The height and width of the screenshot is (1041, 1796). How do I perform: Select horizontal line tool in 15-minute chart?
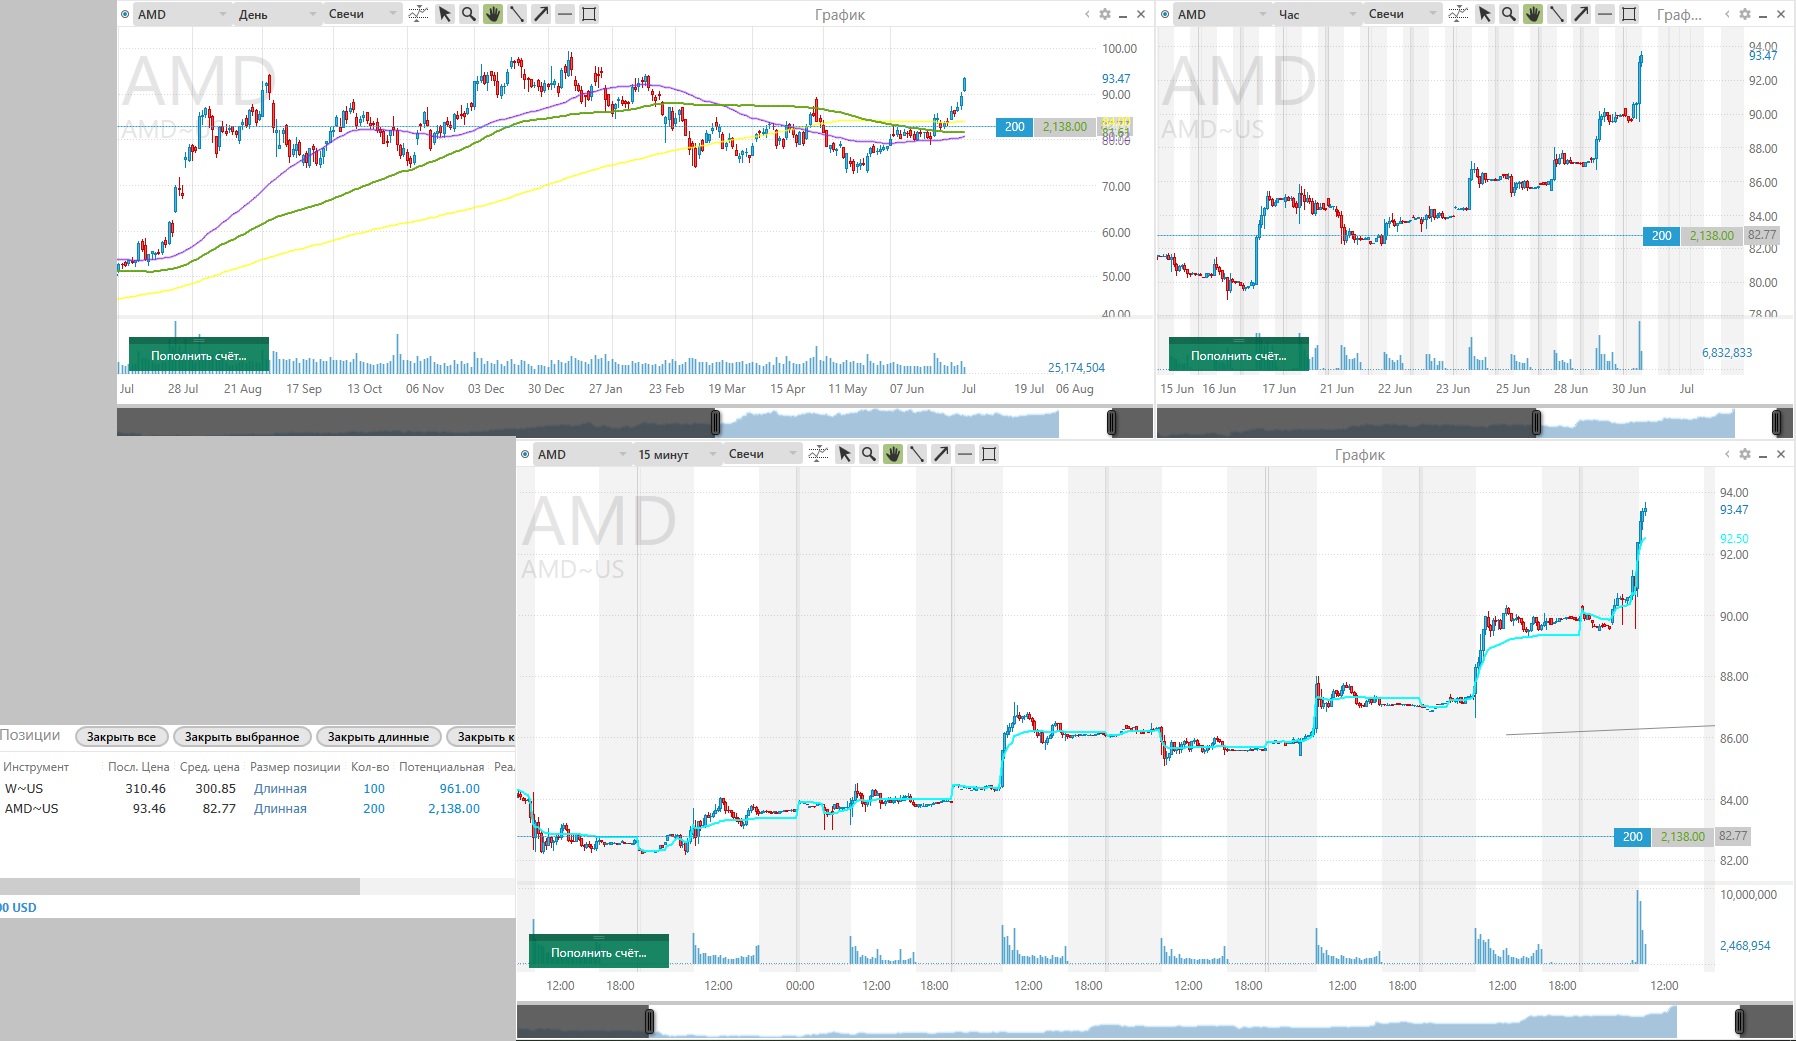click(x=965, y=454)
